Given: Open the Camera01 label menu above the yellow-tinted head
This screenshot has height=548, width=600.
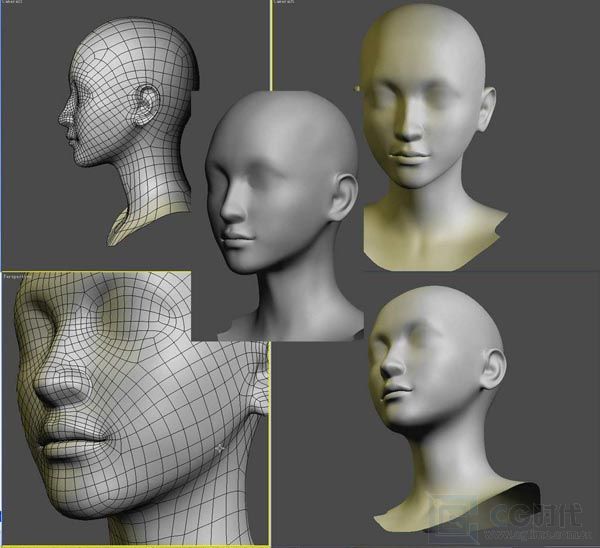Looking at the screenshot, I should (284, 2).
